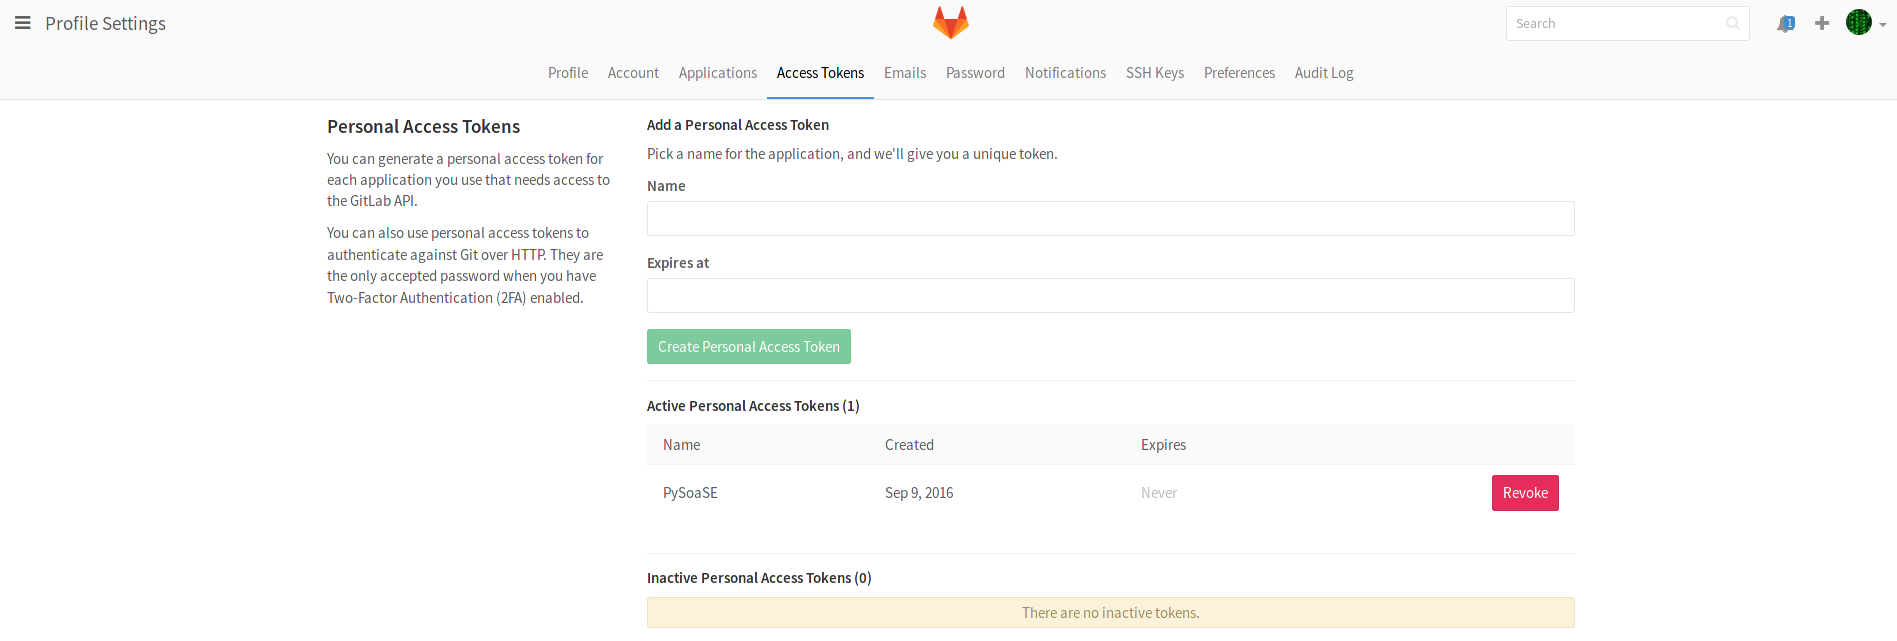Focus the Search field

tap(1627, 23)
